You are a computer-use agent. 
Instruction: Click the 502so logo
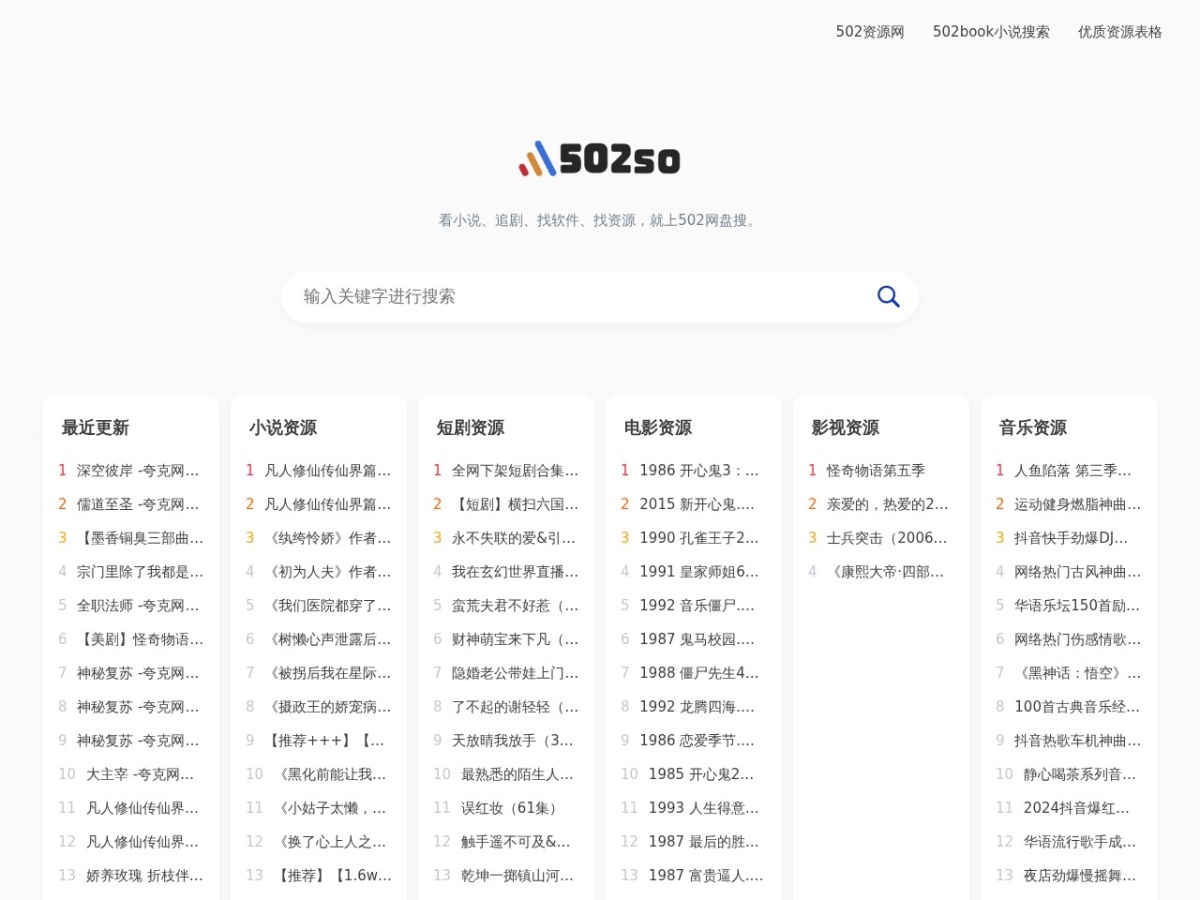599,159
